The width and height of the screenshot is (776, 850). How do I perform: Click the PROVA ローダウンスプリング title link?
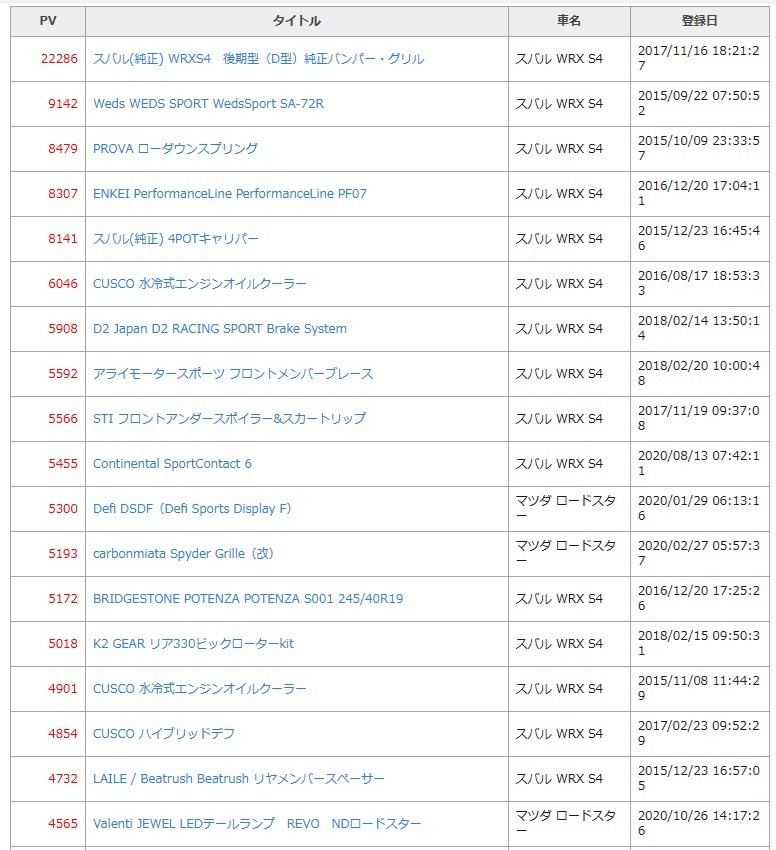pyautogui.click(x=175, y=149)
